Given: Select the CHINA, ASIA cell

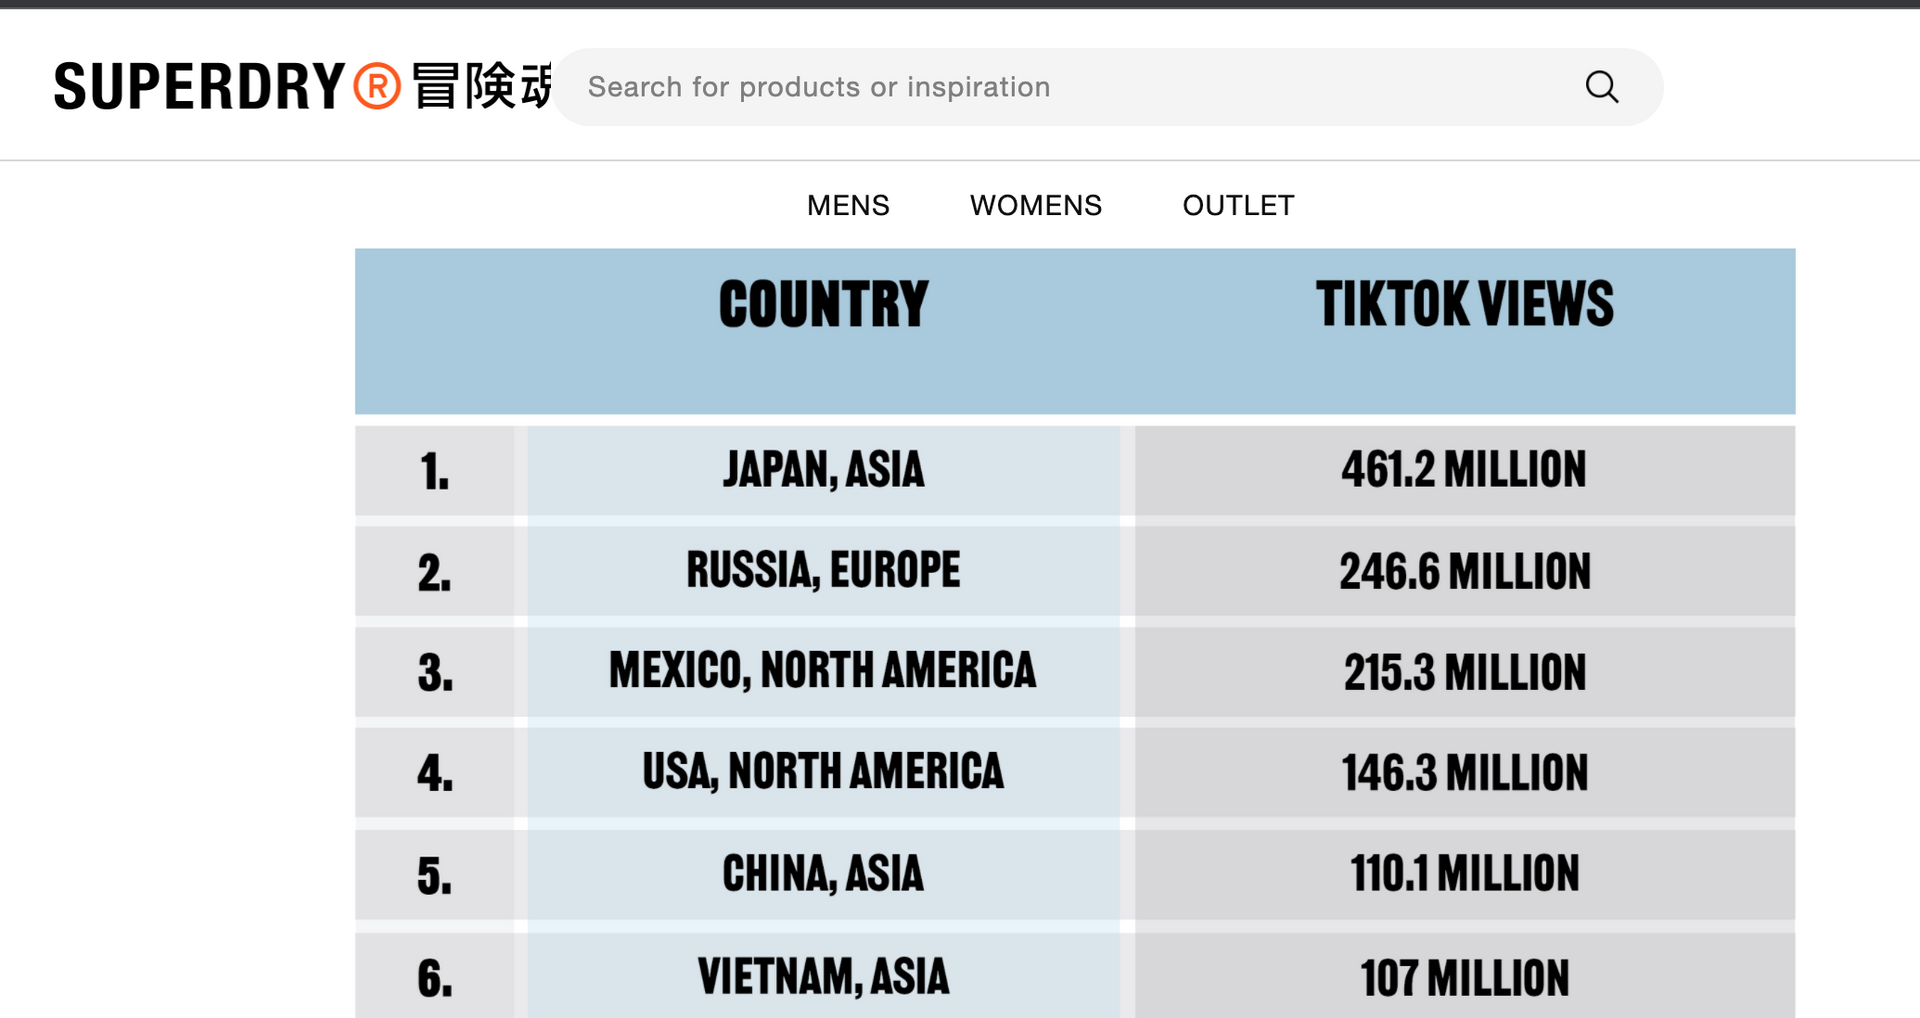Looking at the screenshot, I should click(x=824, y=874).
